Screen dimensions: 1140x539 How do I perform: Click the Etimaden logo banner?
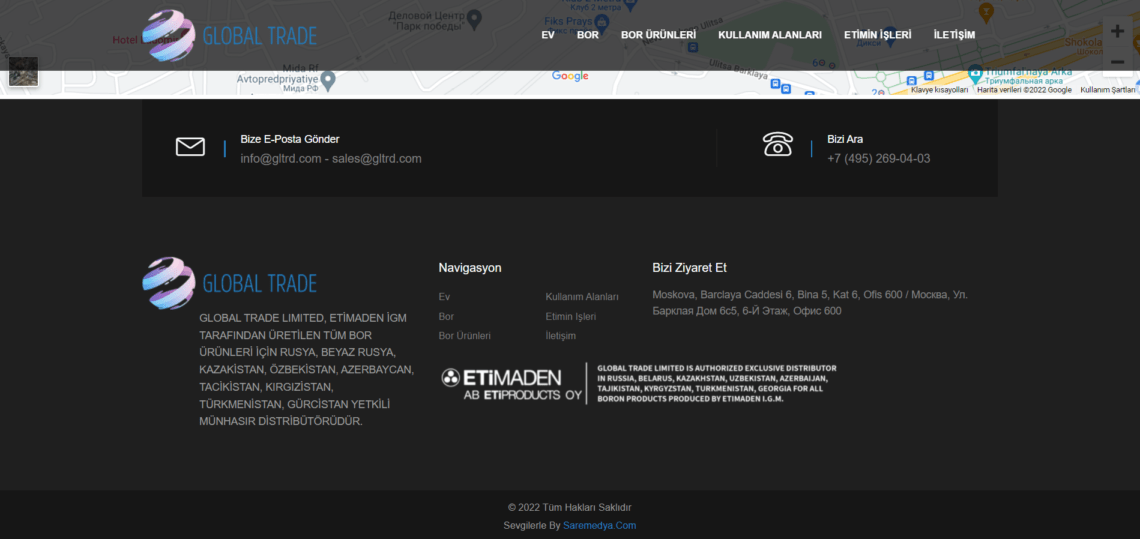[638, 384]
